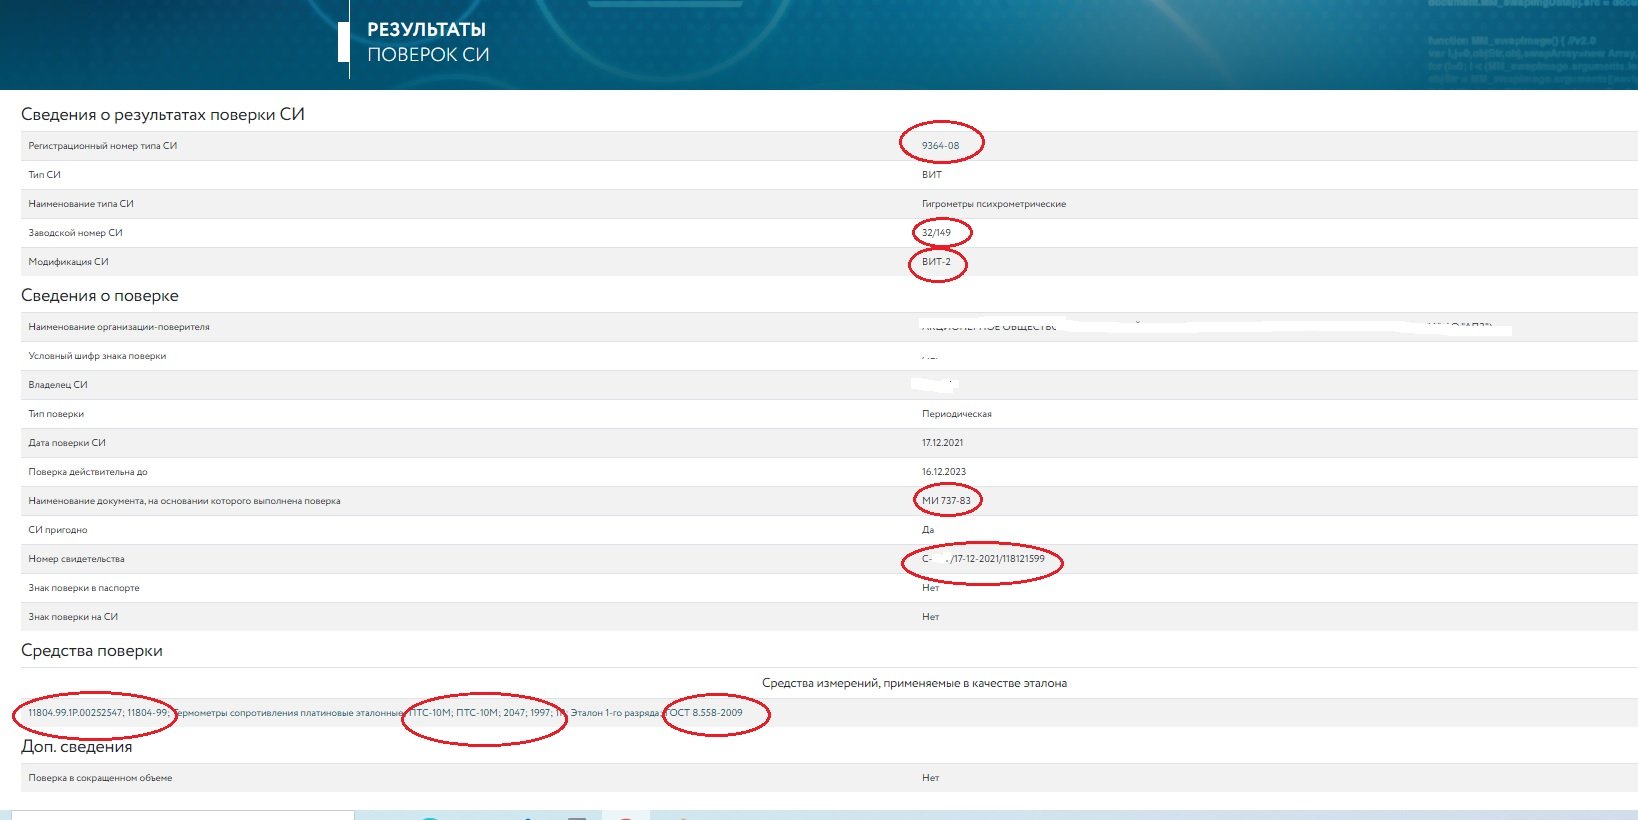Image resolution: width=1638 pixels, height=820 pixels.
Task: Select the Периодическая verification type value
Action: pyautogui.click(x=956, y=414)
